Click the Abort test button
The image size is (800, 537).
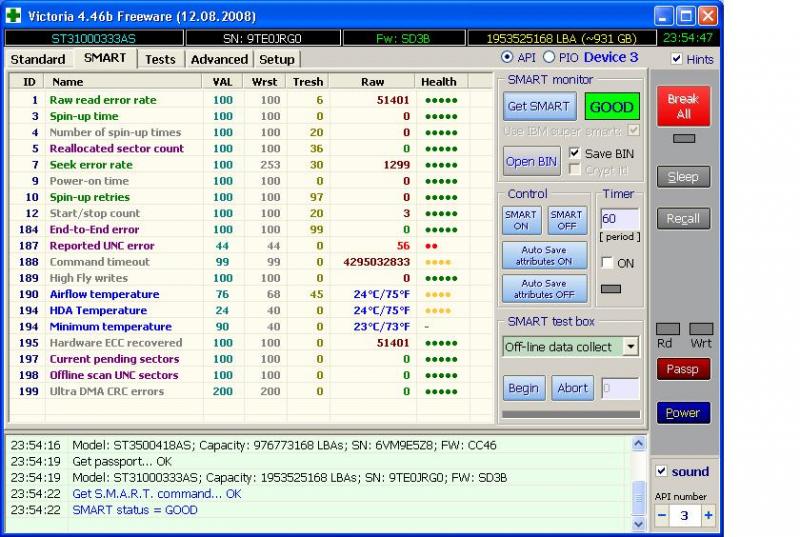pos(572,388)
